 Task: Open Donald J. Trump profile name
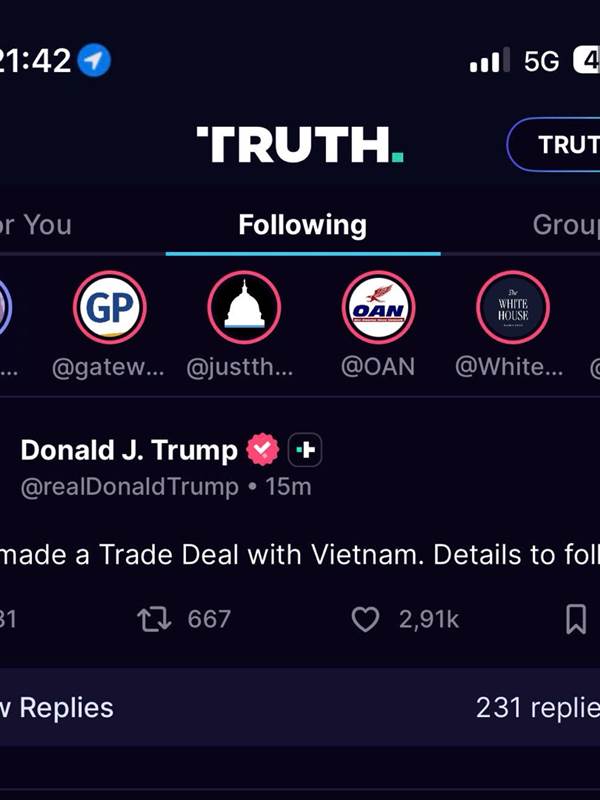[129, 451]
